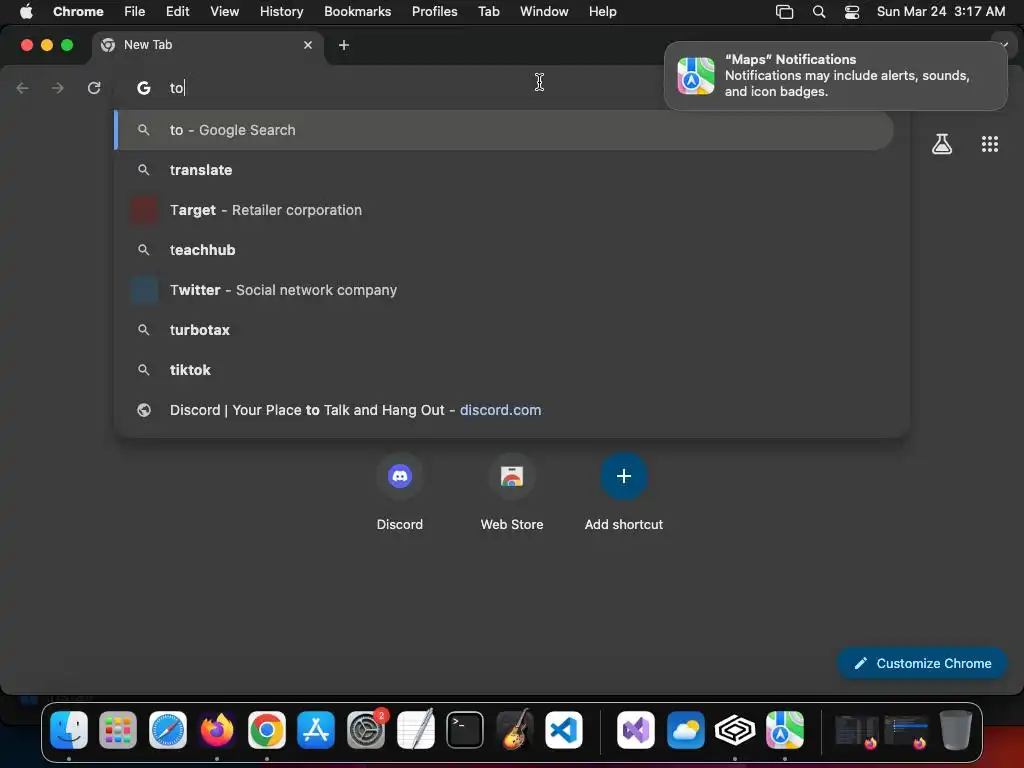Open the Help menu
The width and height of the screenshot is (1024, 768).
[x=602, y=12]
